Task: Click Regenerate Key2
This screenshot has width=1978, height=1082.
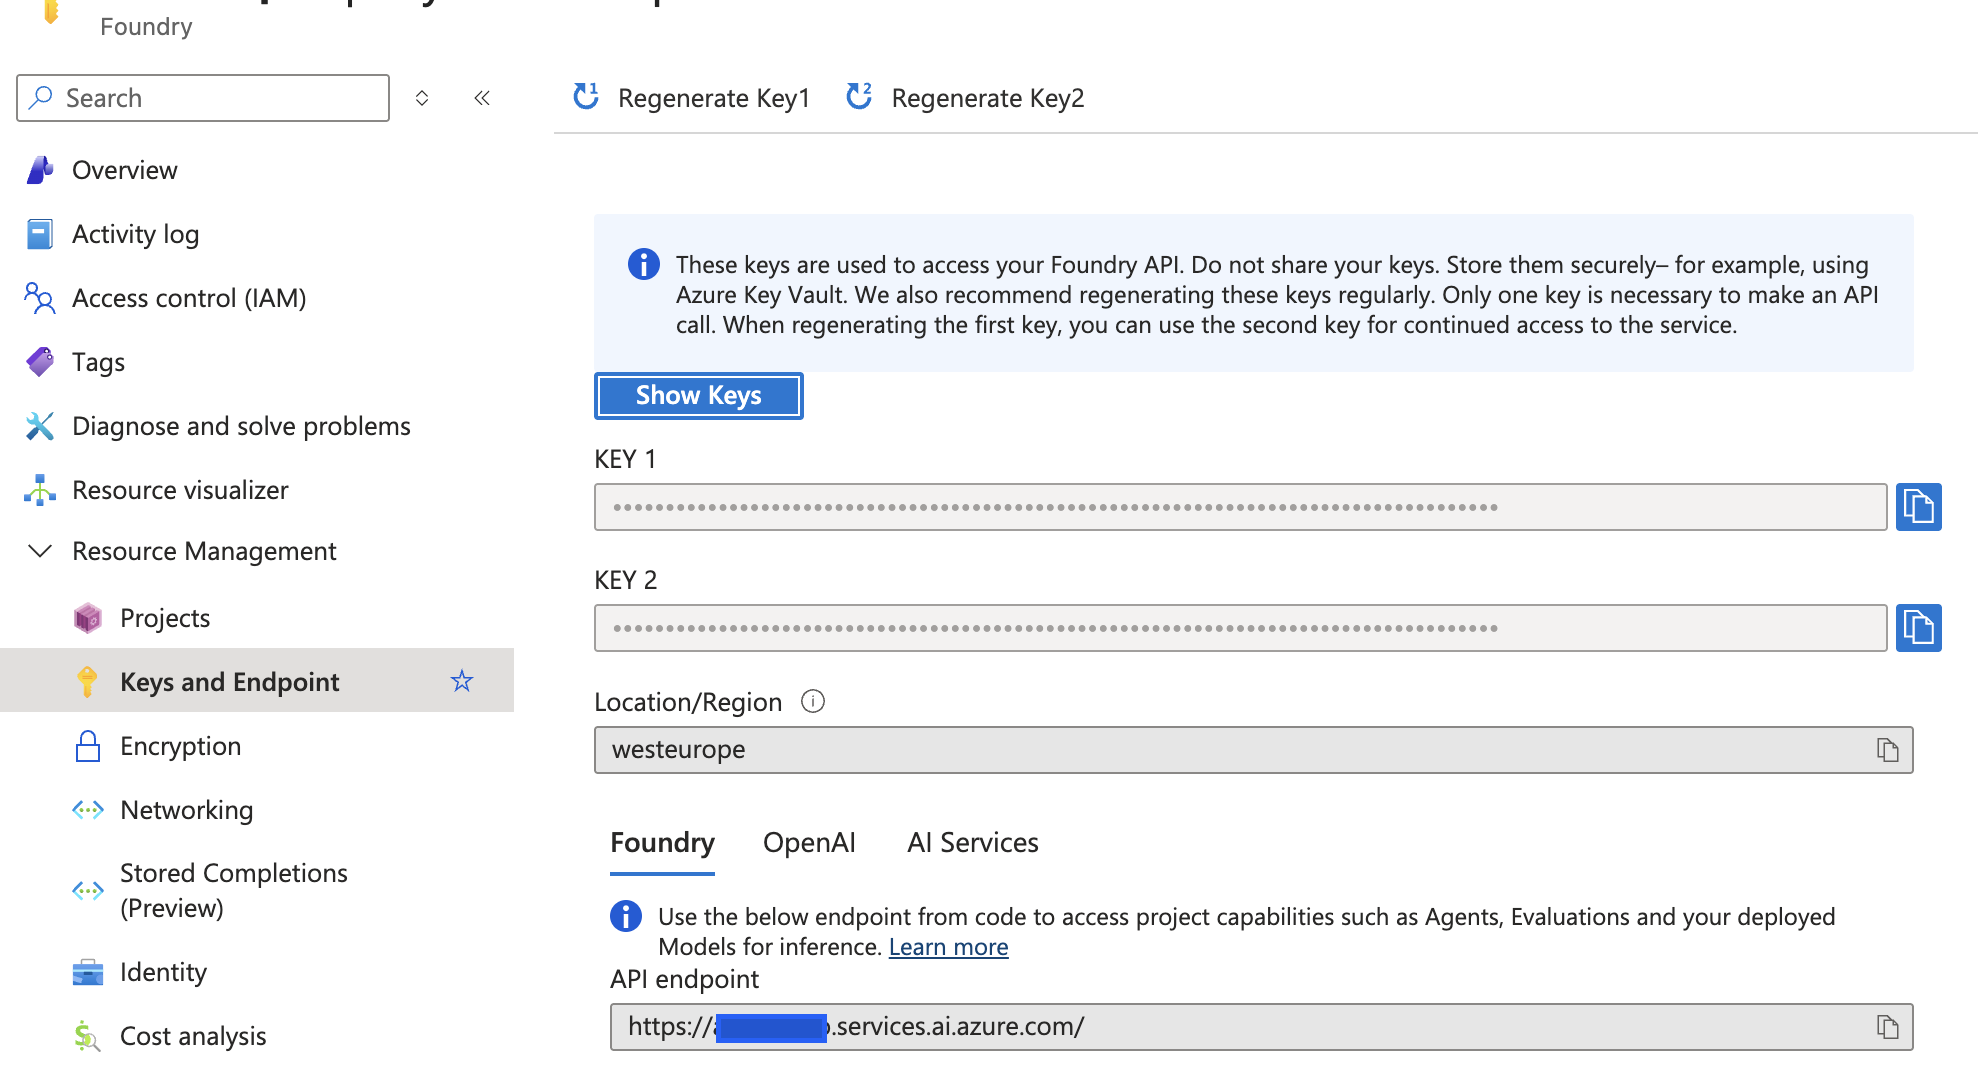Action: [987, 97]
